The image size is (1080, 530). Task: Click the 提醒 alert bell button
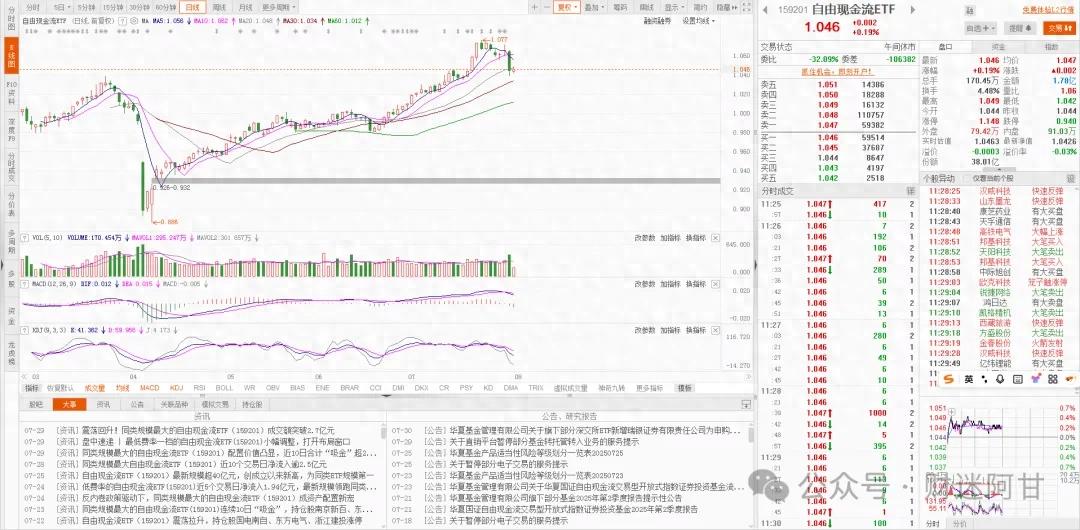click(x=1021, y=28)
